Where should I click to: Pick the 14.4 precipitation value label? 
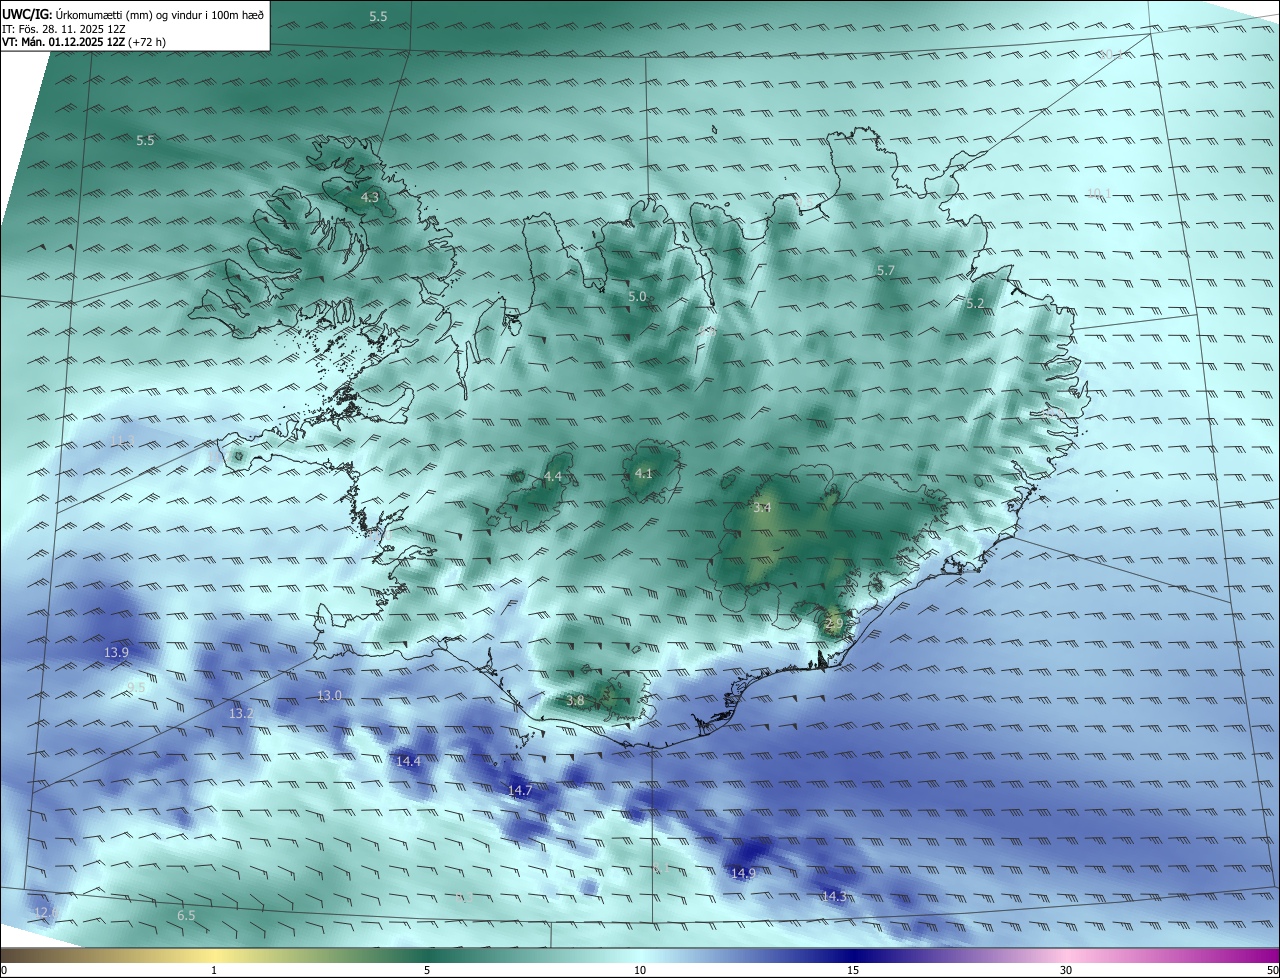click(408, 762)
